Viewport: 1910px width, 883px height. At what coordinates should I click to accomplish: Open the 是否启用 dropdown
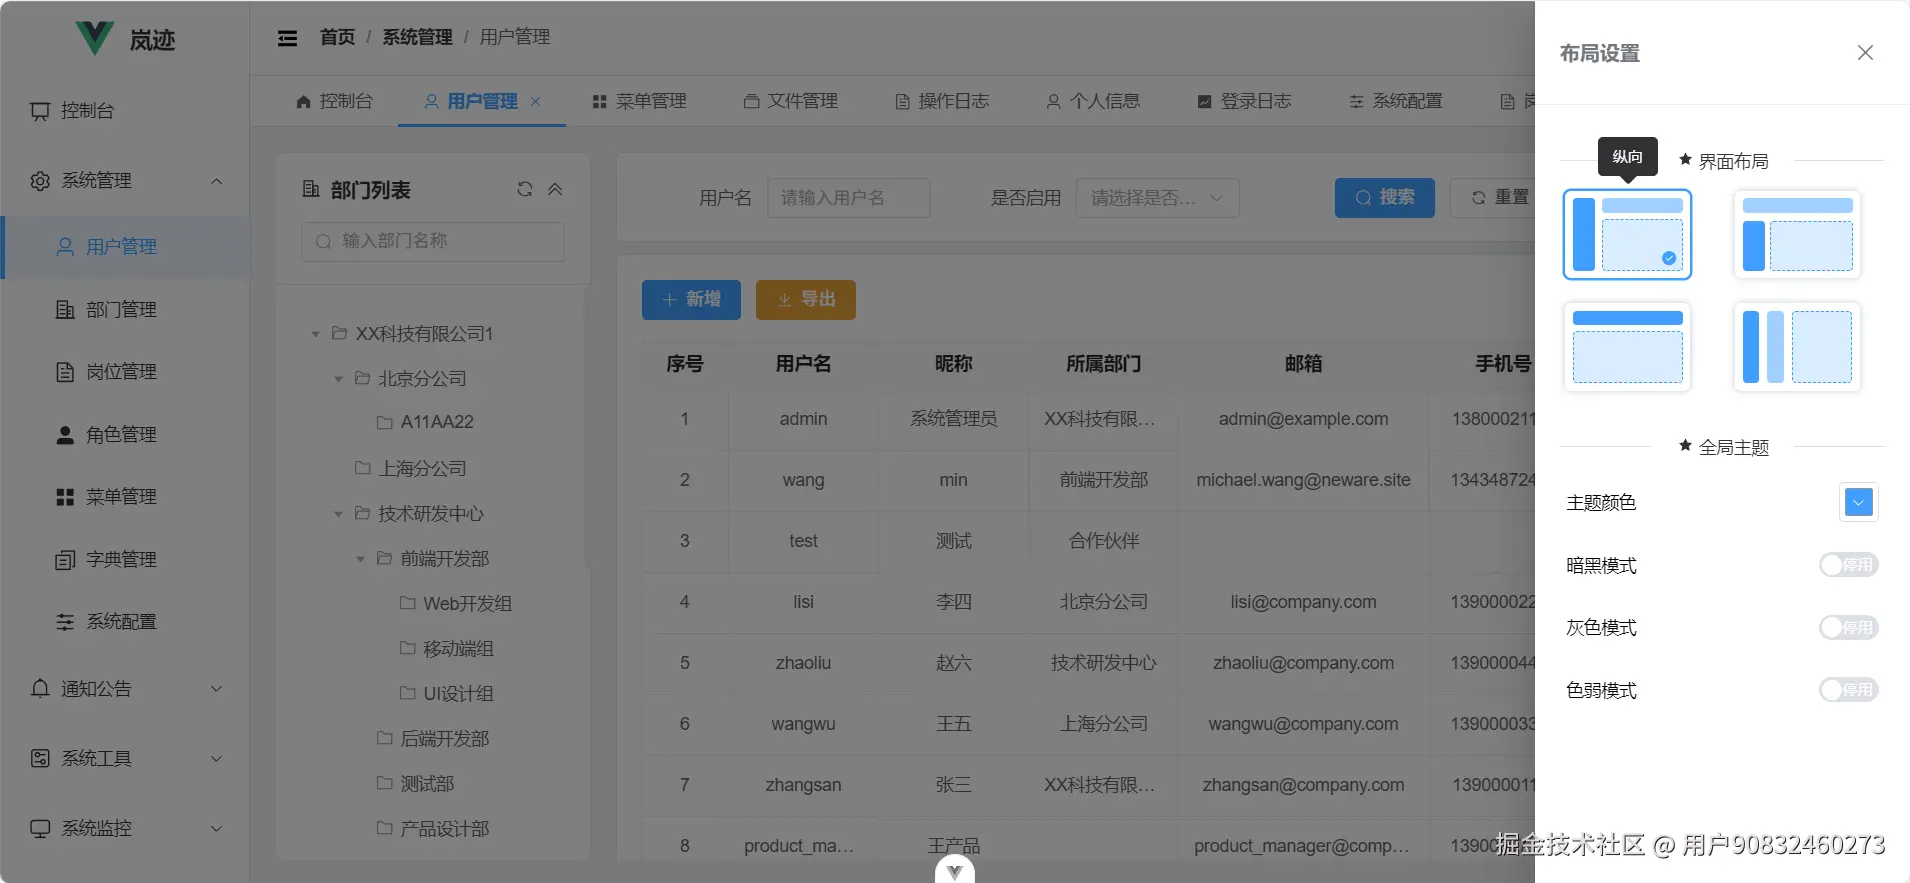pos(1157,198)
